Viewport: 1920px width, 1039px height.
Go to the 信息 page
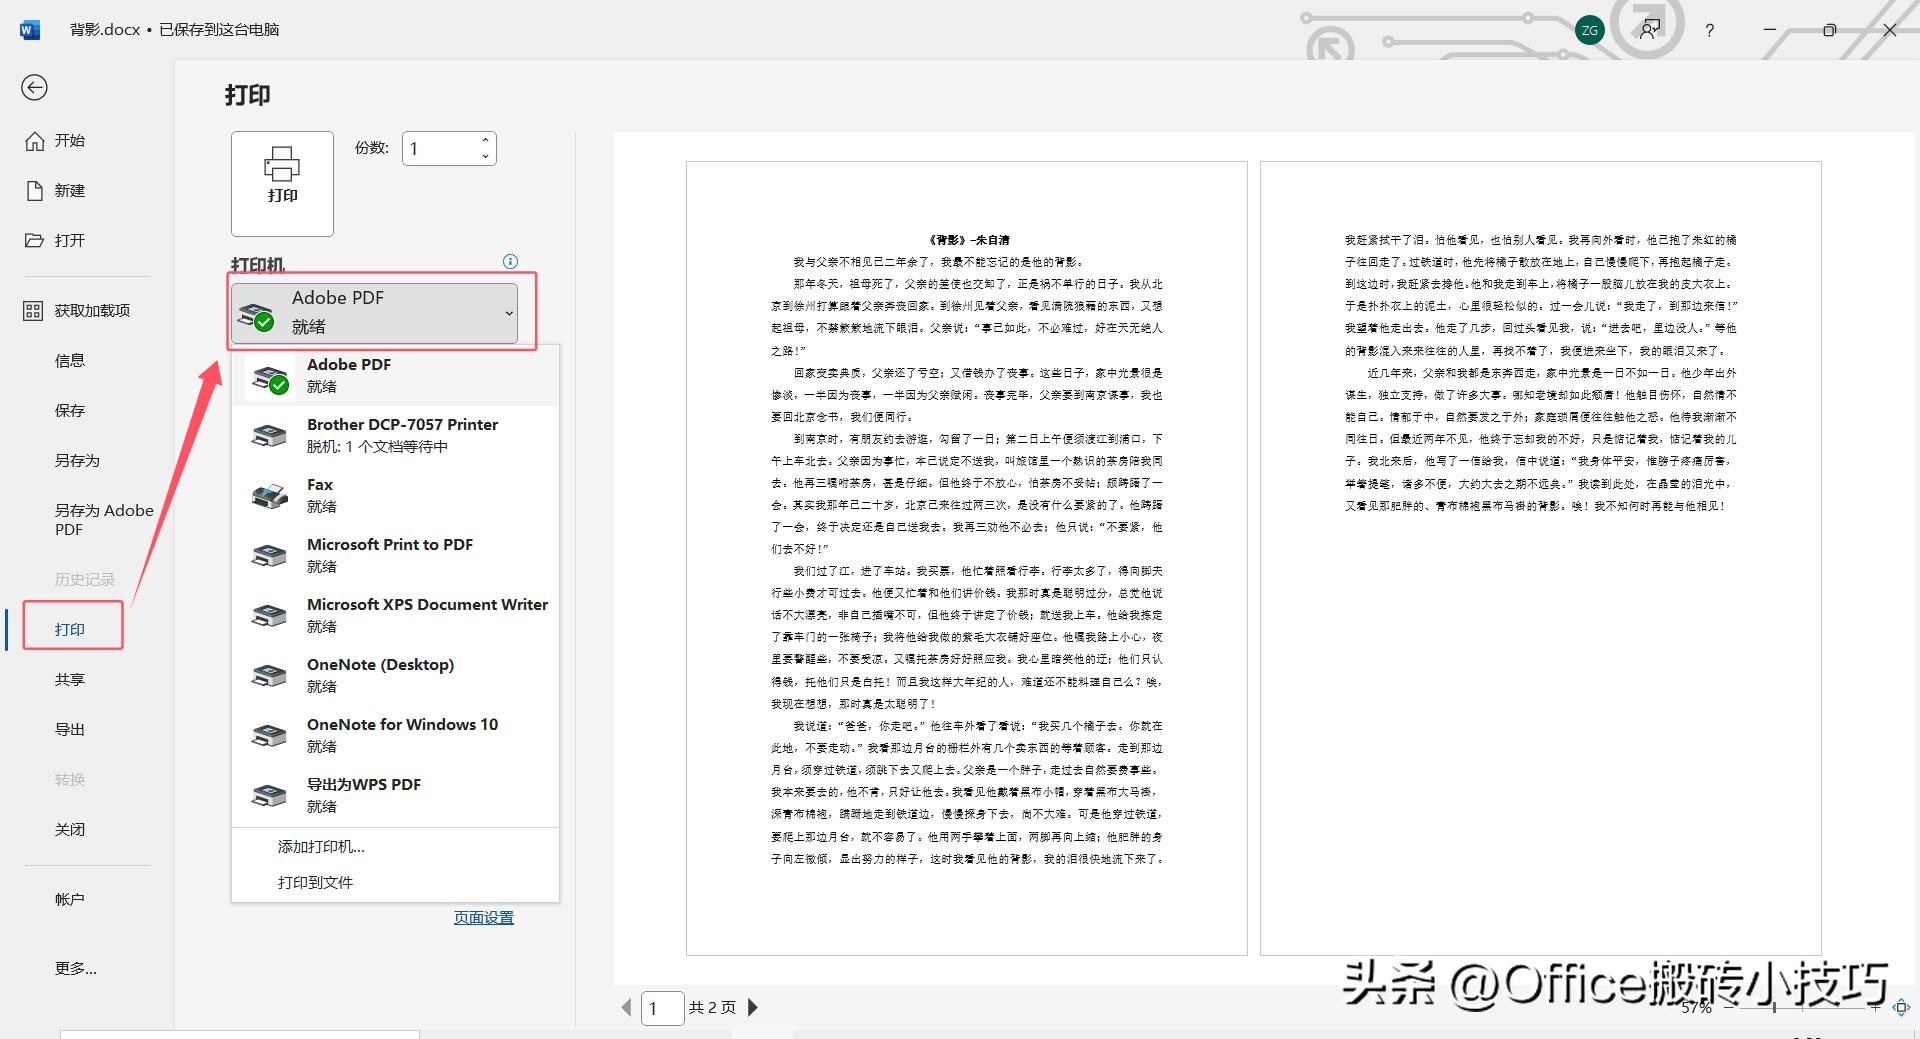click(x=70, y=361)
